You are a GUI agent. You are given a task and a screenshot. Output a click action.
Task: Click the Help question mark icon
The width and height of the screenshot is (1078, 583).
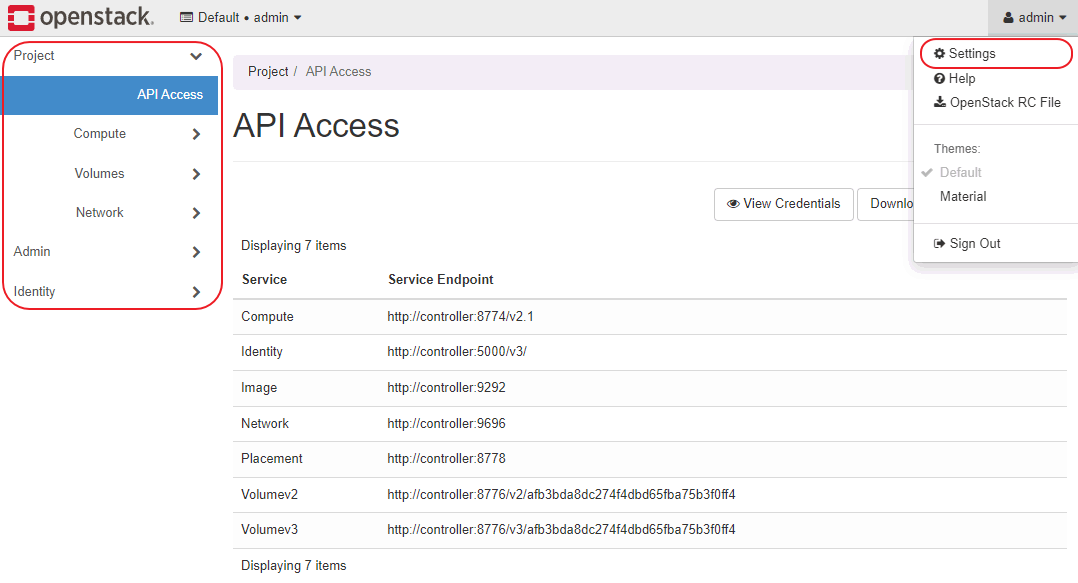[x=939, y=79]
